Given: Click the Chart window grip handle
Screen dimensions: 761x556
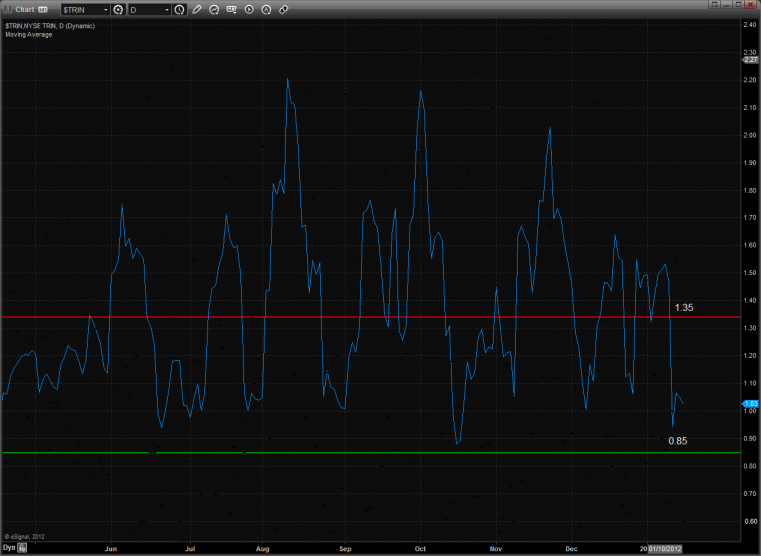Looking at the screenshot, I should tap(8, 9).
